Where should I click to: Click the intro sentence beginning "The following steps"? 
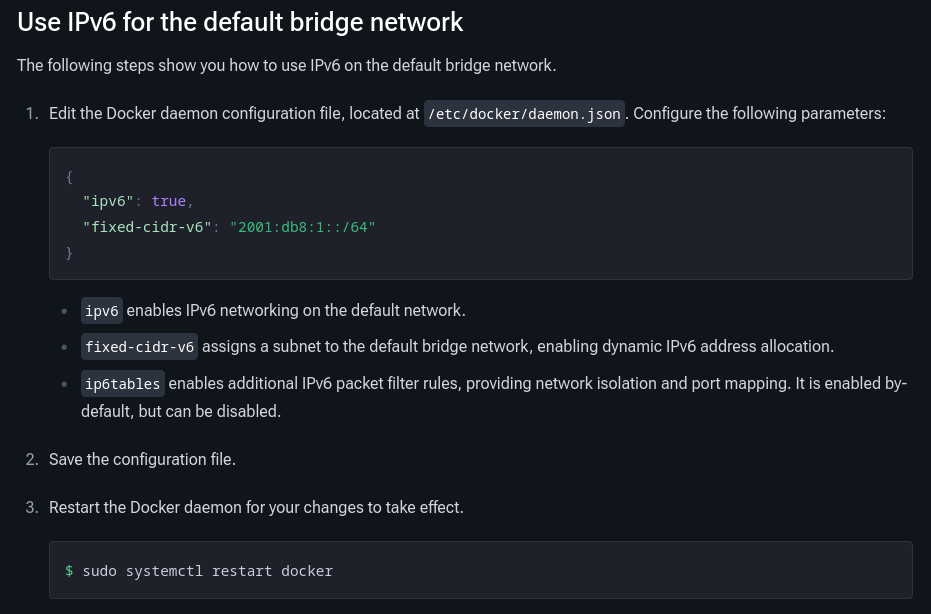coord(286,66)
